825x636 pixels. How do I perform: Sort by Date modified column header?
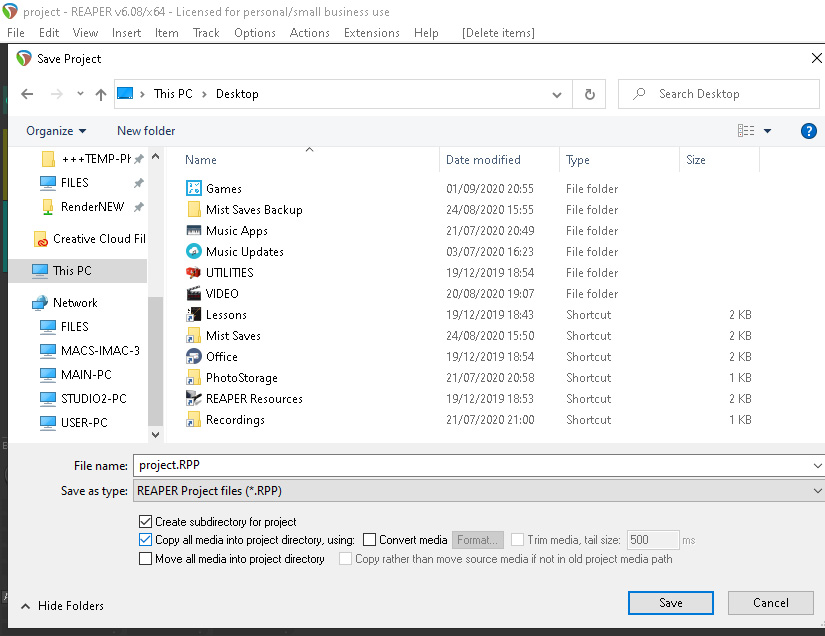[x=484, y=160]
